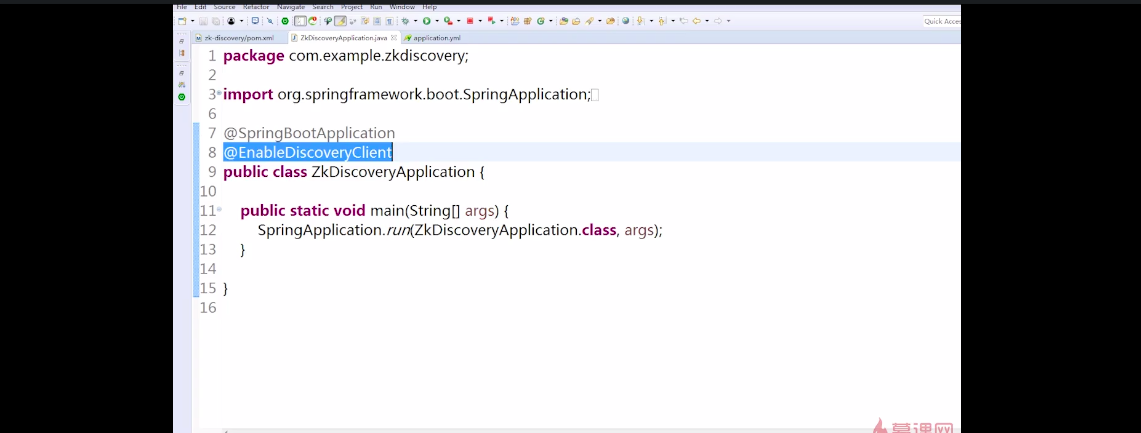Open the New Java Class dropdown arrow

551,21
